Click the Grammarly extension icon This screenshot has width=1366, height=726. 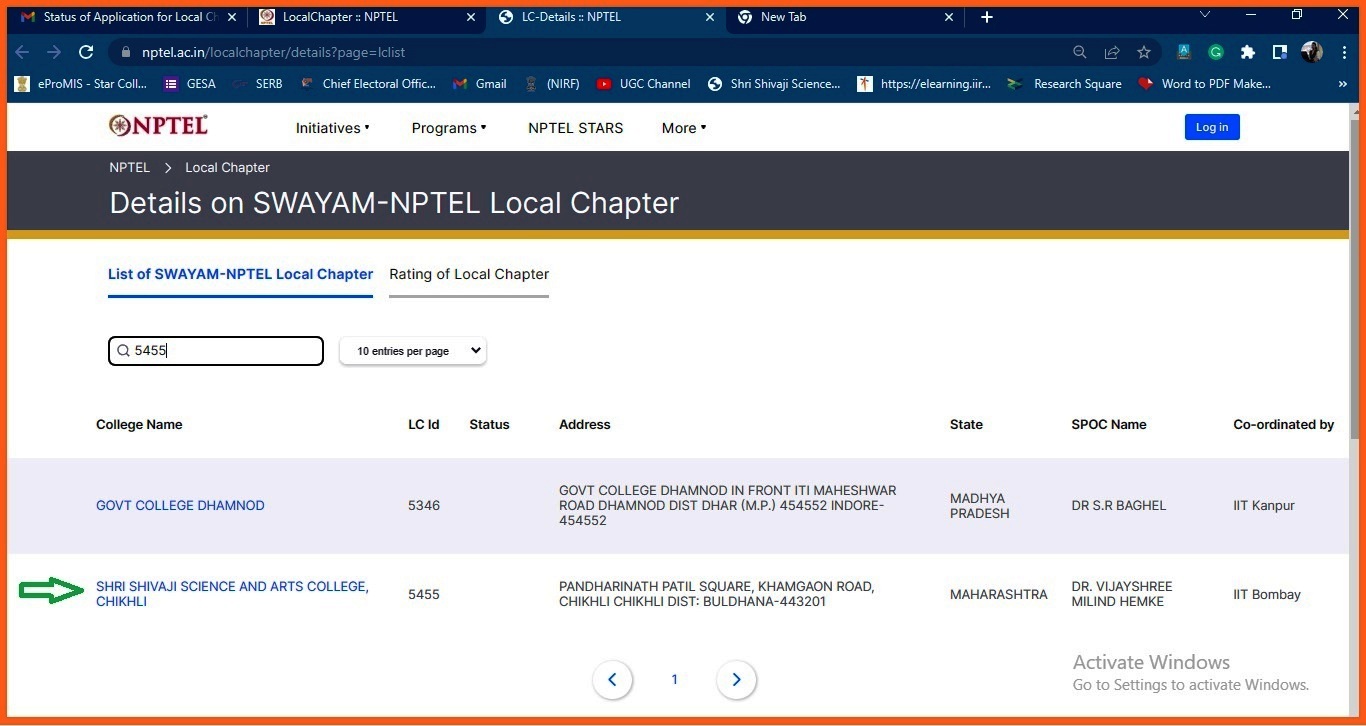click(1216, 52)
